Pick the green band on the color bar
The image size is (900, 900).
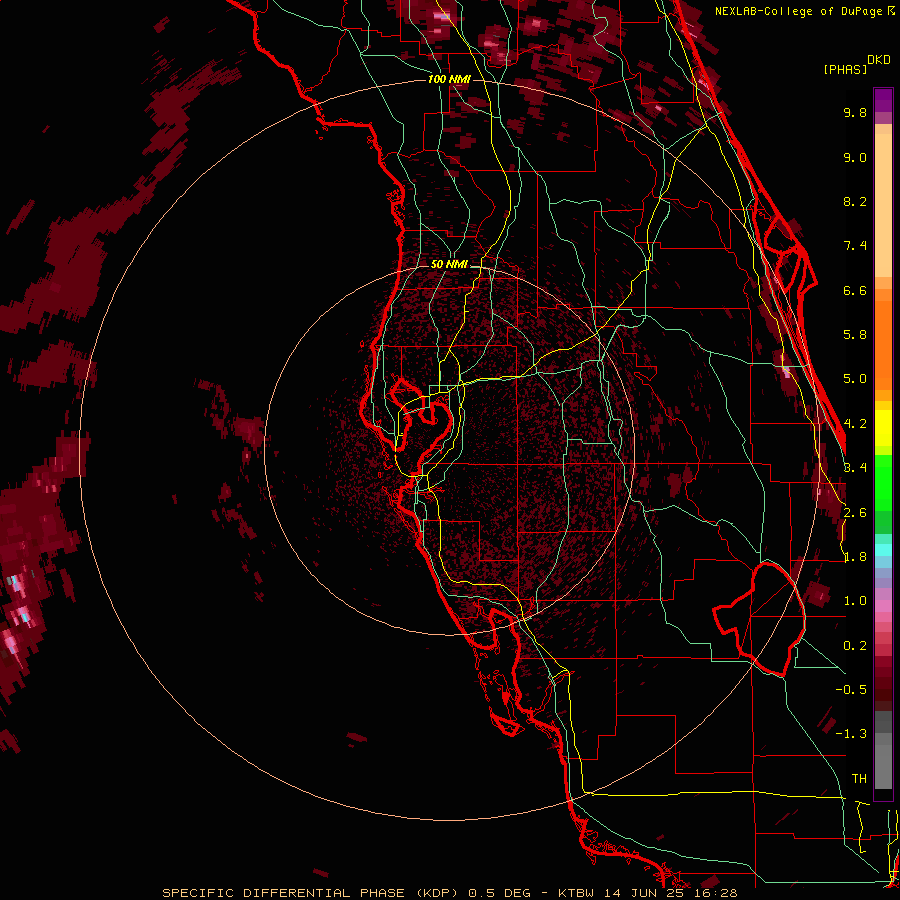click(883, 482)
